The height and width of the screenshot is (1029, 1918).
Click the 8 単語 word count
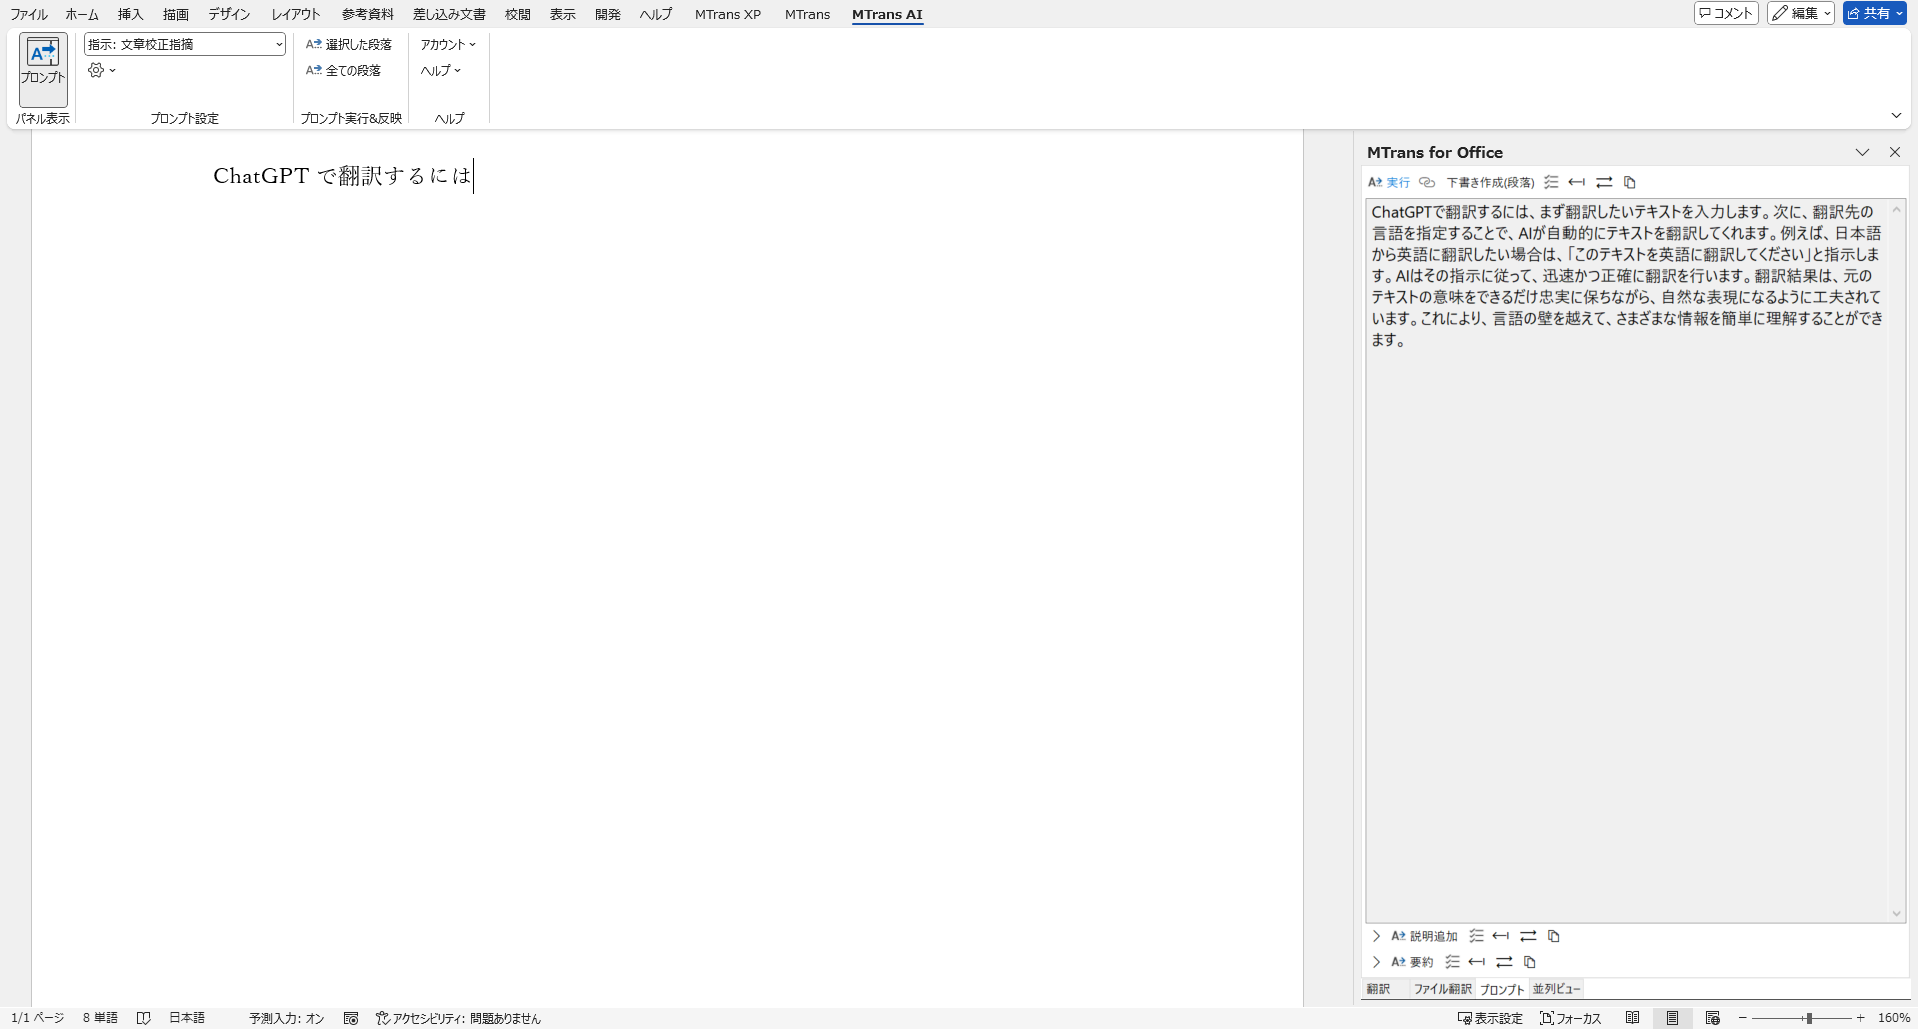100,1018
